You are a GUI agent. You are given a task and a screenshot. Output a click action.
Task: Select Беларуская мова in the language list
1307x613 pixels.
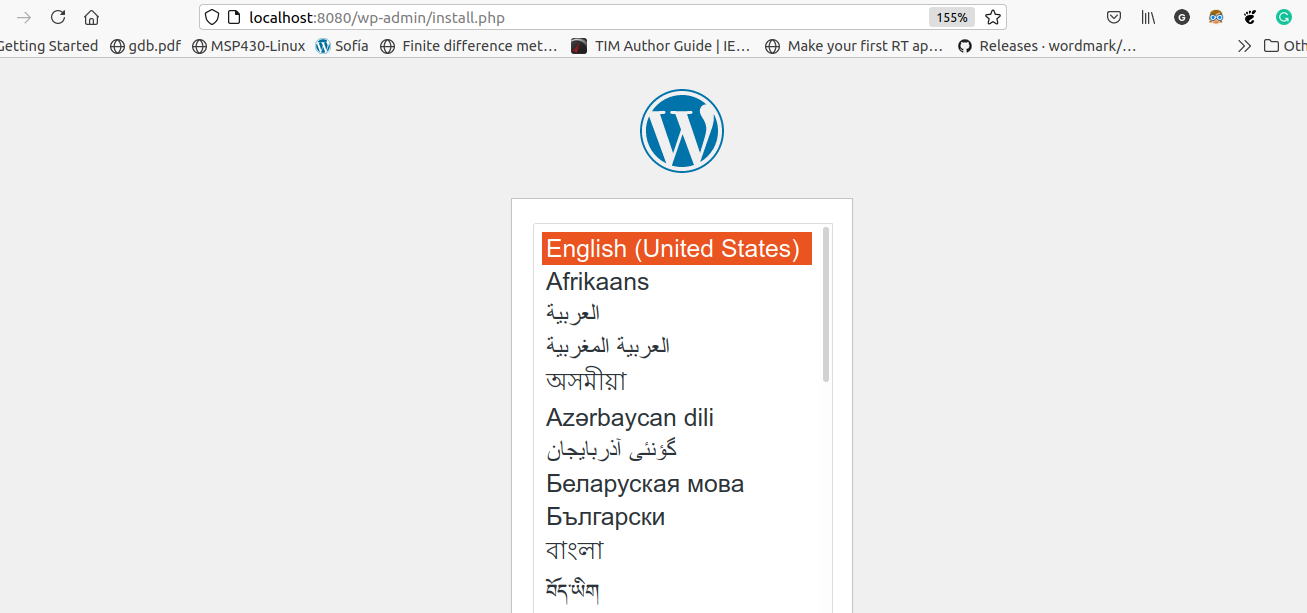(677, 484)
